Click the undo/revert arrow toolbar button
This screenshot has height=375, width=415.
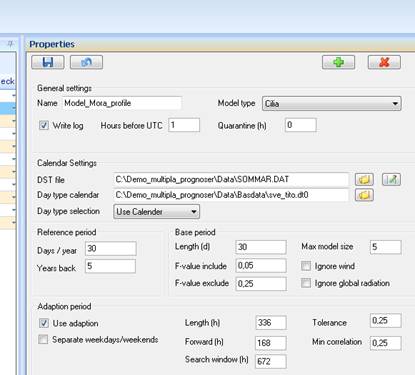pyautogui.click(x=86, y=62)
